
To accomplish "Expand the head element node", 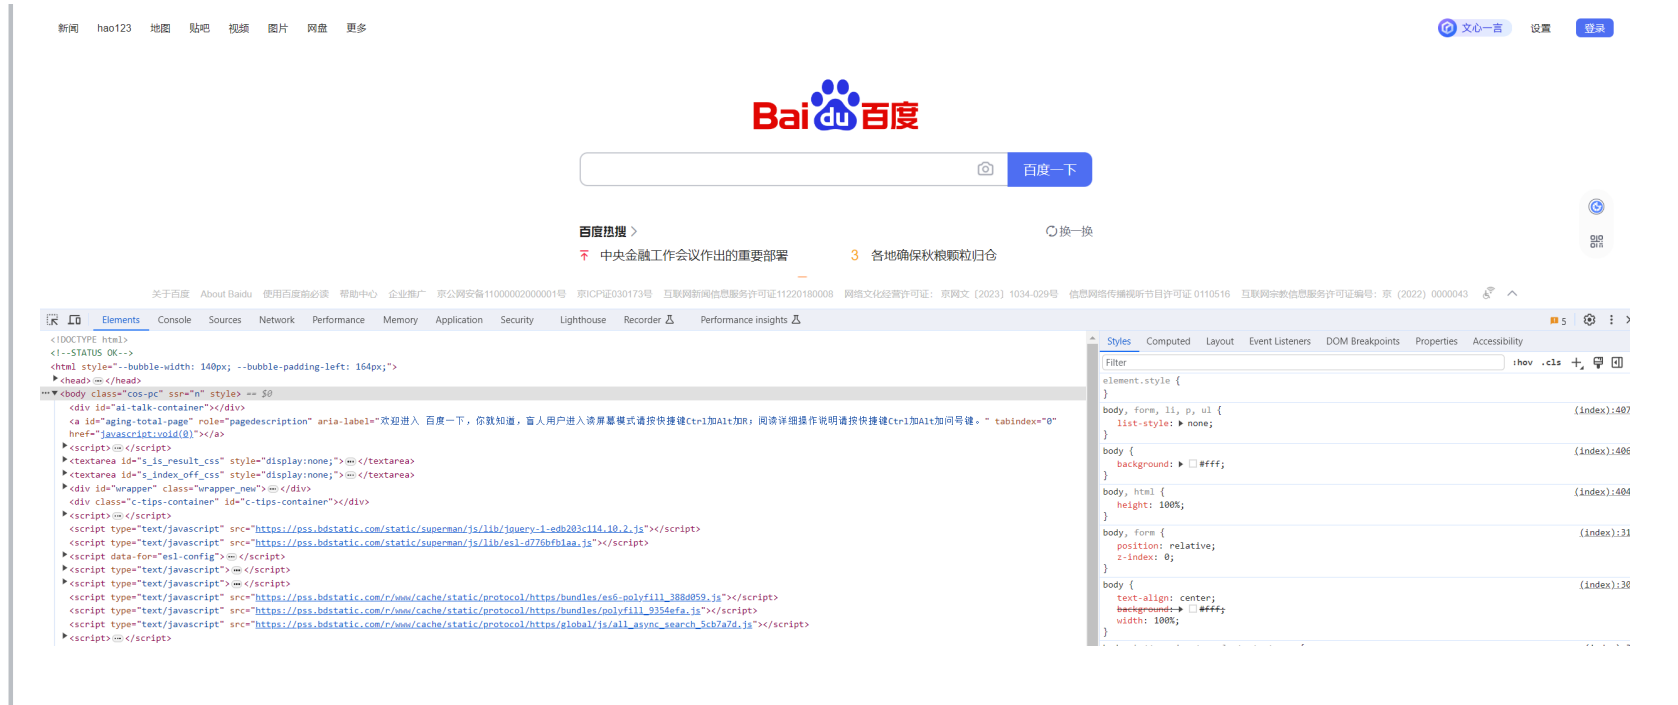I will click(x=55, y=379).
